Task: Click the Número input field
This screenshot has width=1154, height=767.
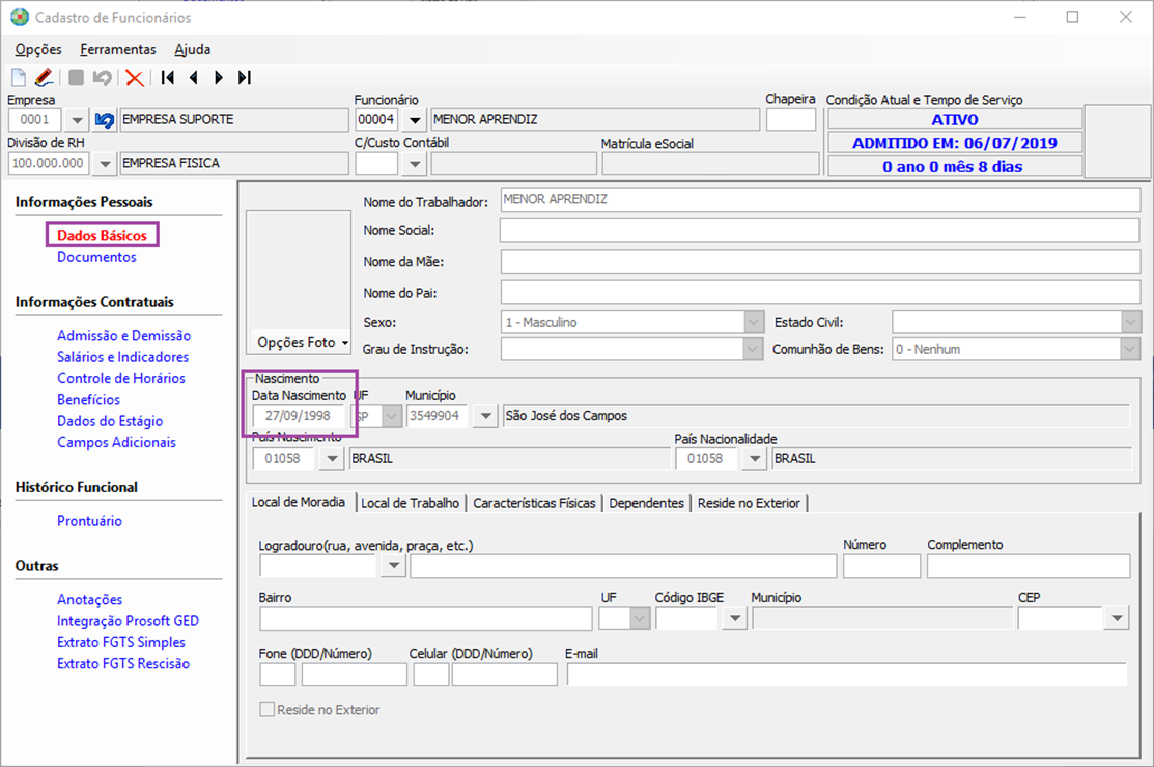Action: (882, 565)
